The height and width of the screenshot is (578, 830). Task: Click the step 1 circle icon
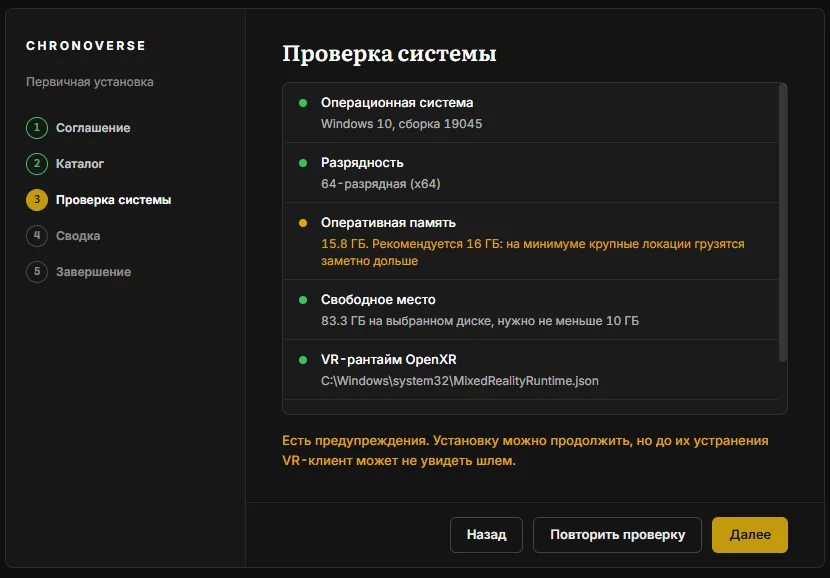click(x=37, y=128)
